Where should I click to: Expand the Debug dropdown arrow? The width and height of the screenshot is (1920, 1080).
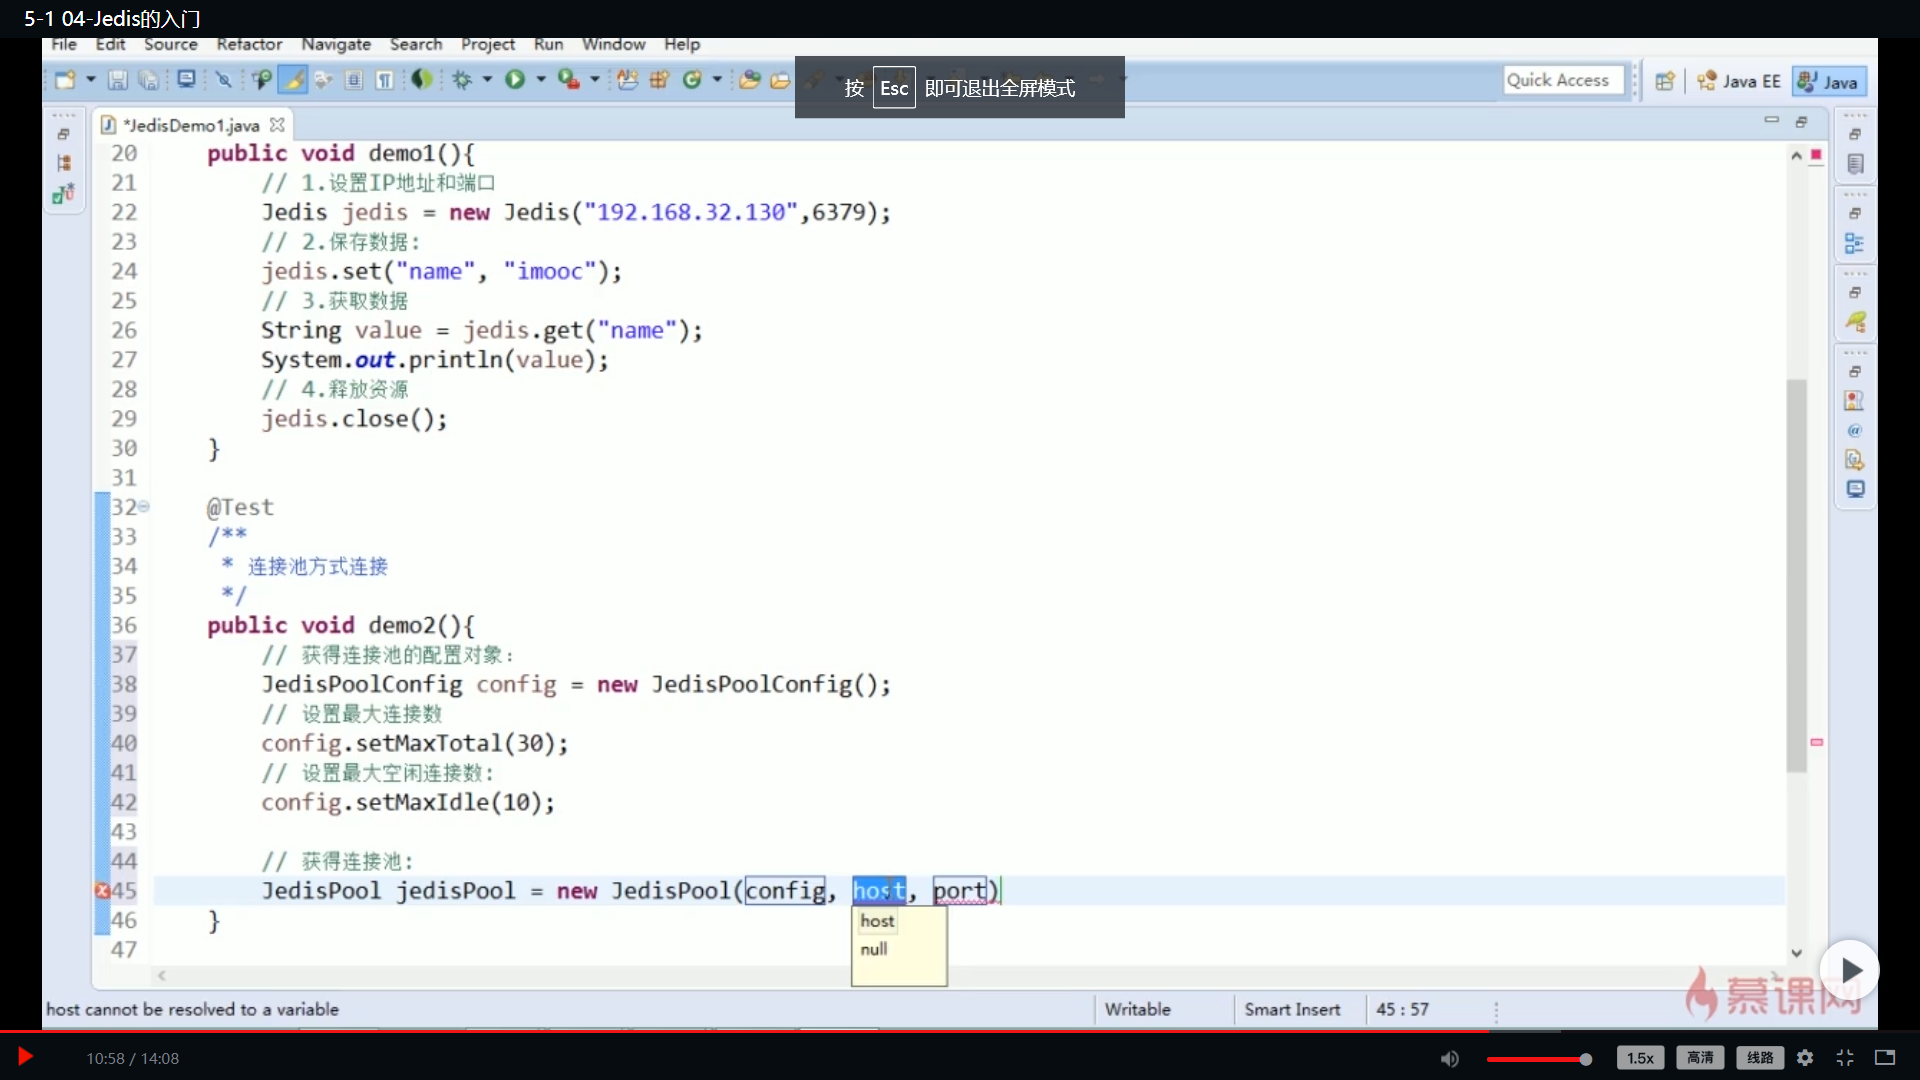point(487,79)
